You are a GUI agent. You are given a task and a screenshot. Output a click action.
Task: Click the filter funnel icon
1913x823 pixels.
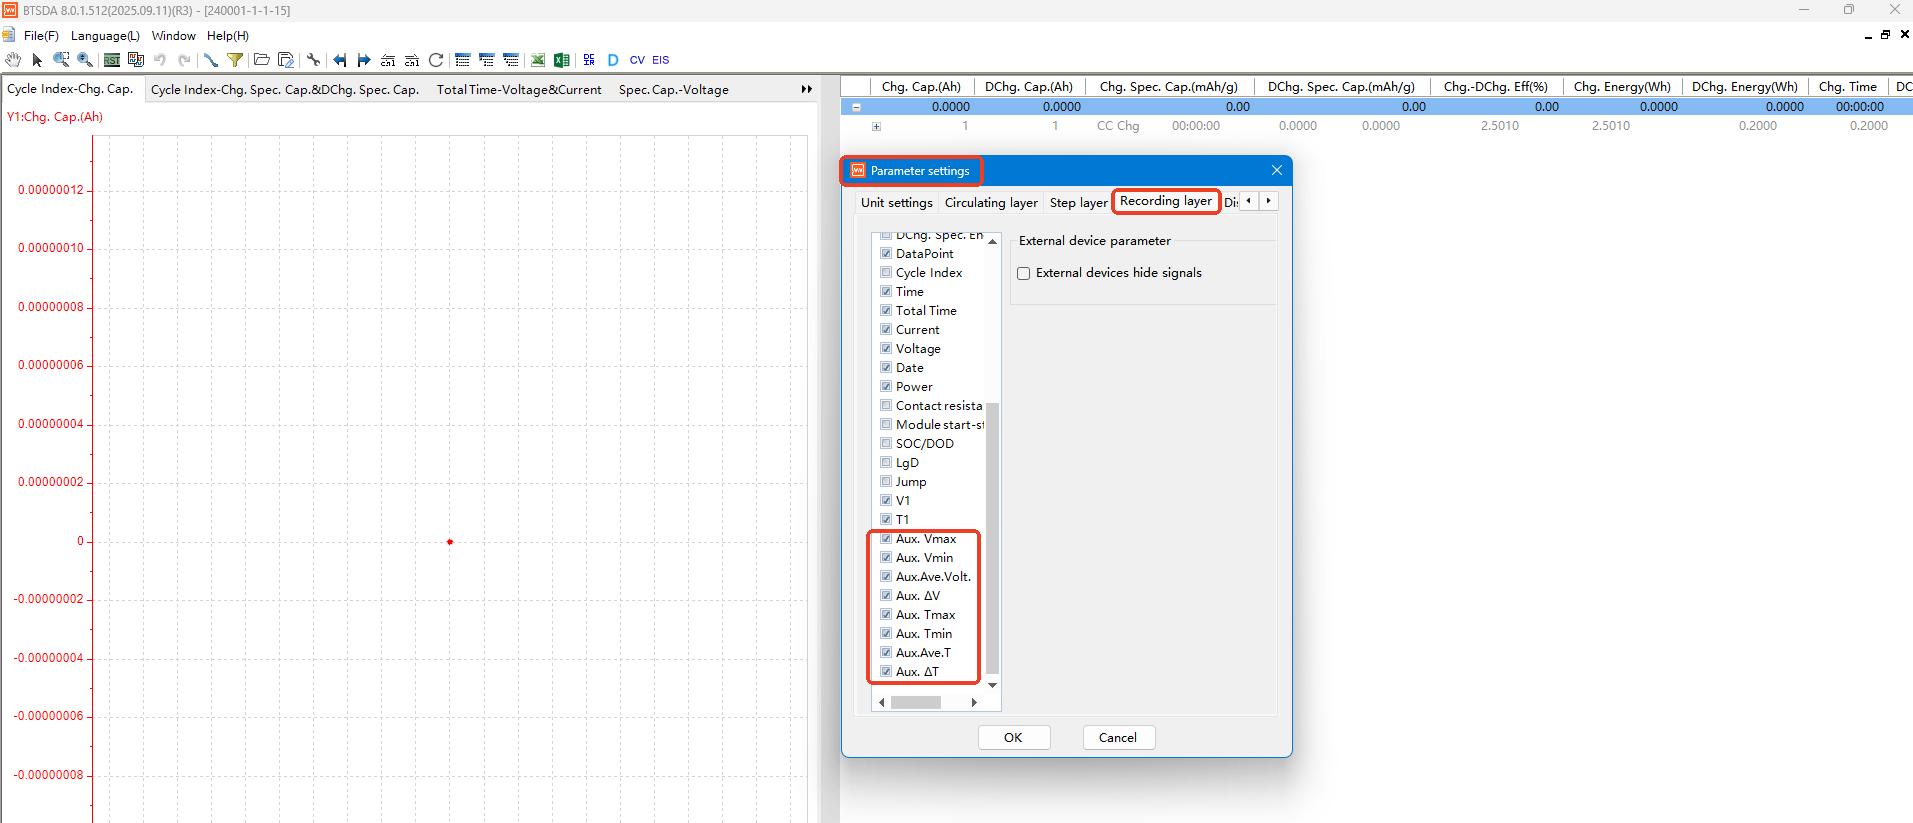(x=235, y=60)
